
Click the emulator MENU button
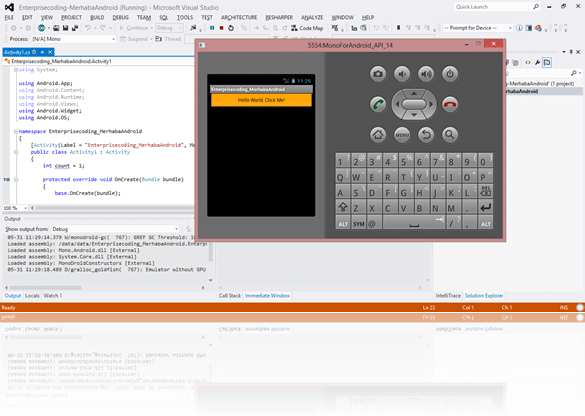pos(402,135)
